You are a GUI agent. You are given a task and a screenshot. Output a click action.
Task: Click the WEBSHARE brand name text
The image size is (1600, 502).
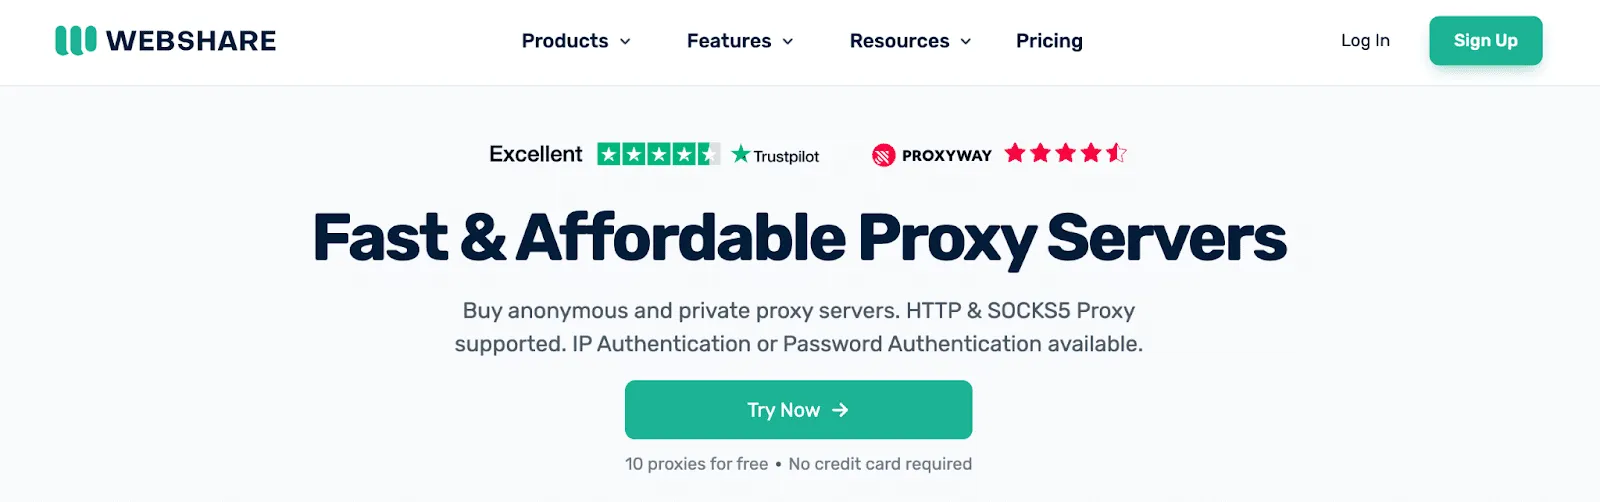click(191, 41)
